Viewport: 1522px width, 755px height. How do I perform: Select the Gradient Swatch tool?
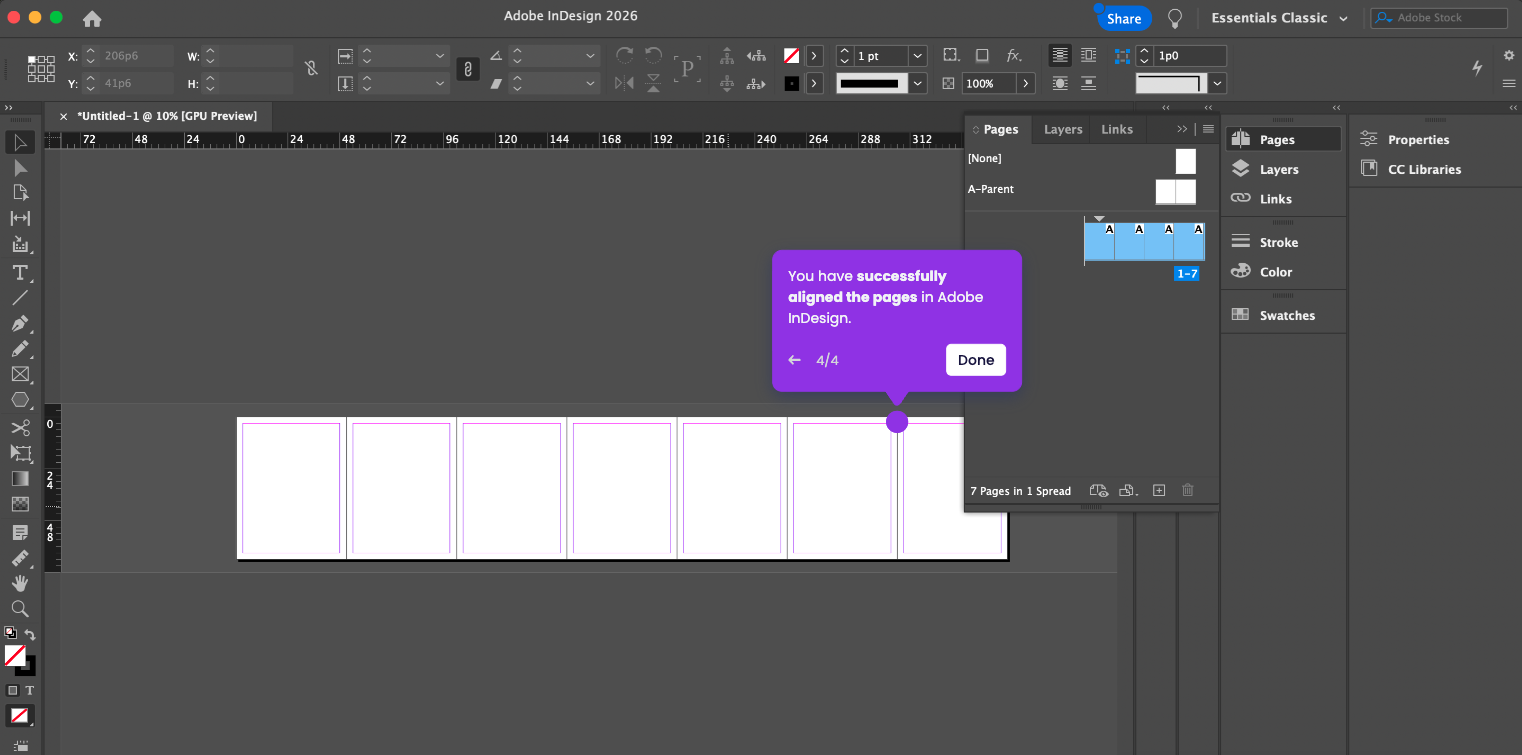[20, 479]
